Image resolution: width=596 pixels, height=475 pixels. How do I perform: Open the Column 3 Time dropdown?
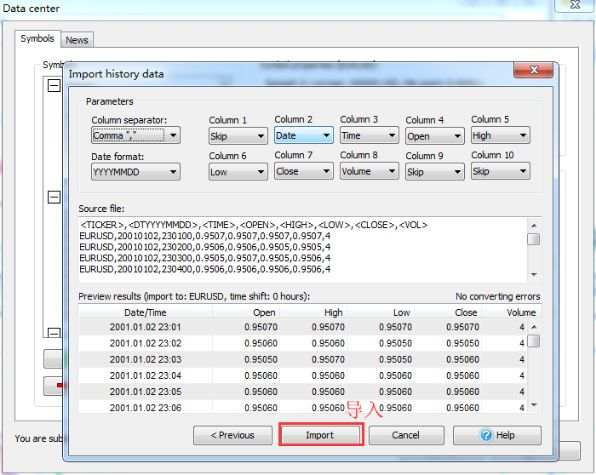(x=369, y=135)
